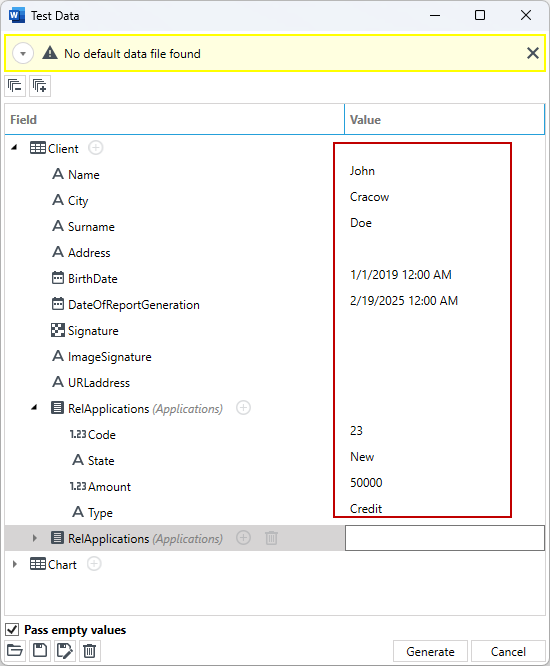The height and width of the screenshot is (666, 550).
Task: Click the text type icon beside URLaddress
Action: point(58,381)
